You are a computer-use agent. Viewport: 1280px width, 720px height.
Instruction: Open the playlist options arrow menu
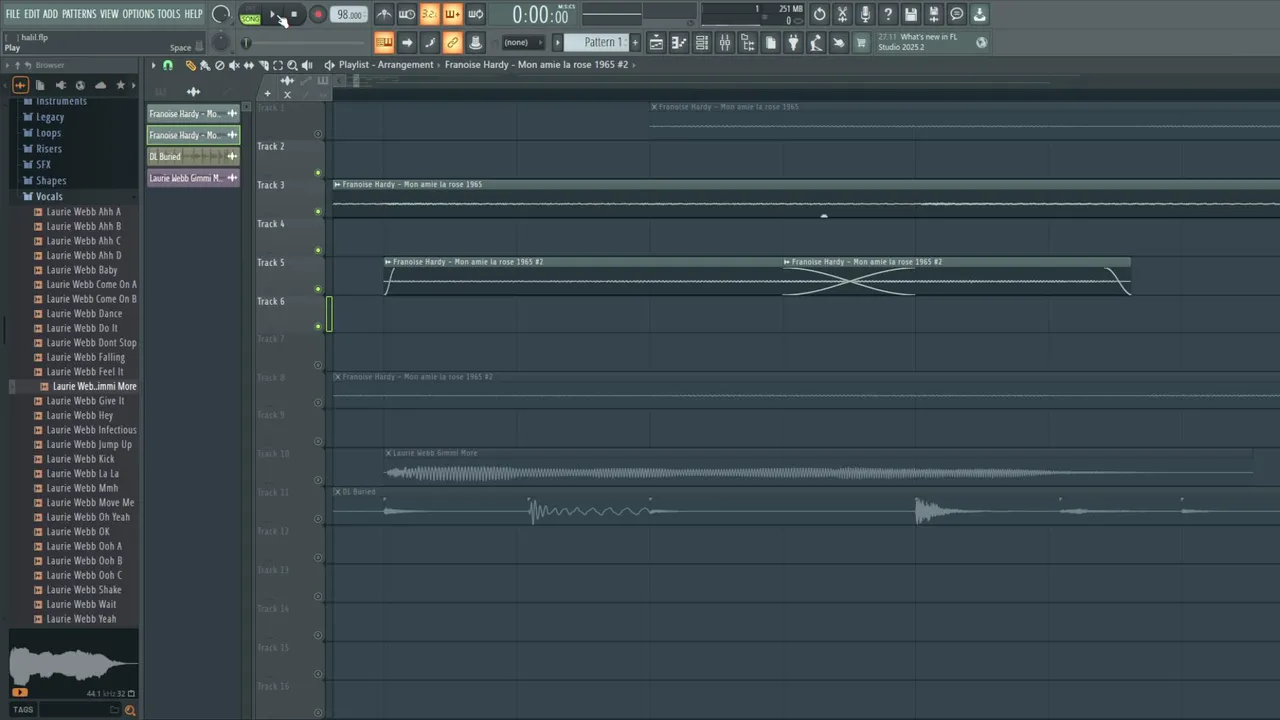[153, 65]
